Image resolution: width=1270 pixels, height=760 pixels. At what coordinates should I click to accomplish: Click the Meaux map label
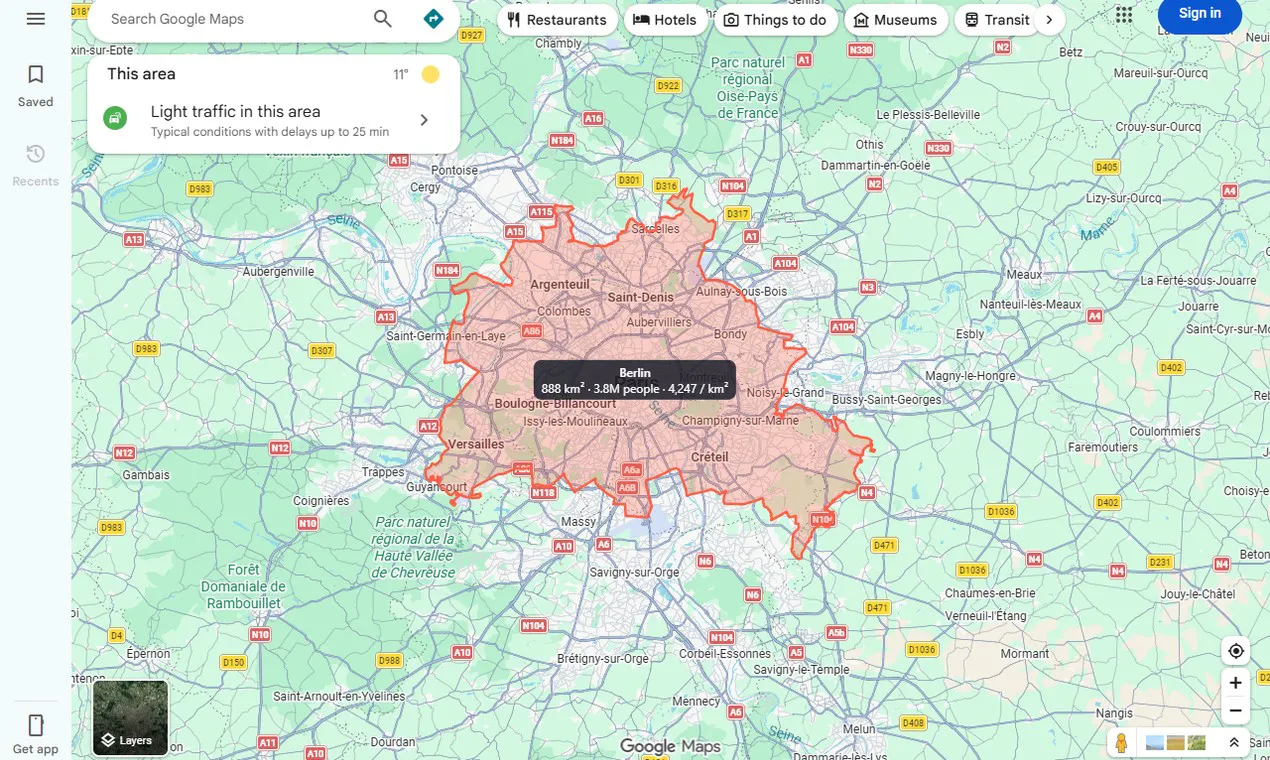[x=1025, y=274]
